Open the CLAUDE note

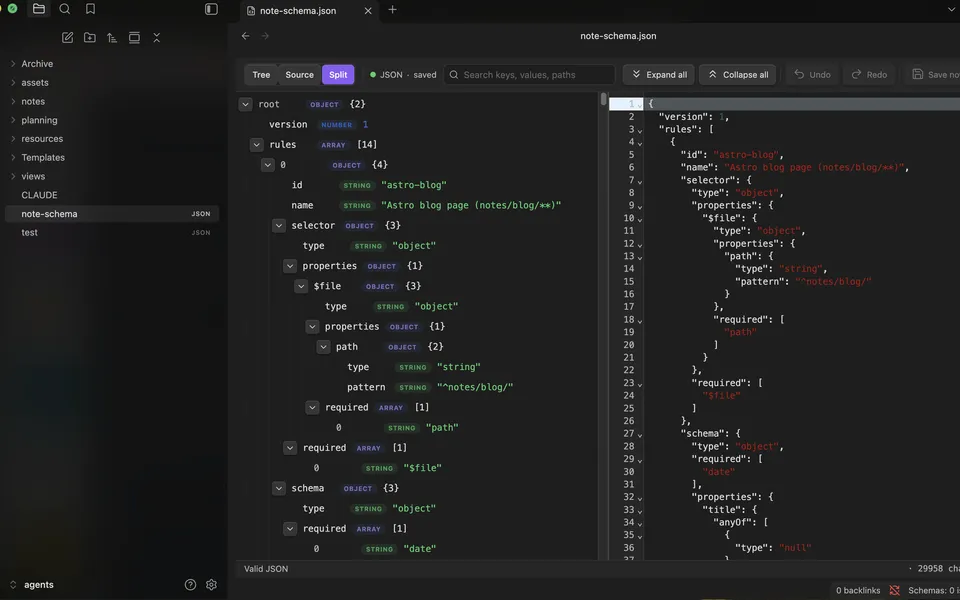(x=112, y=195)
